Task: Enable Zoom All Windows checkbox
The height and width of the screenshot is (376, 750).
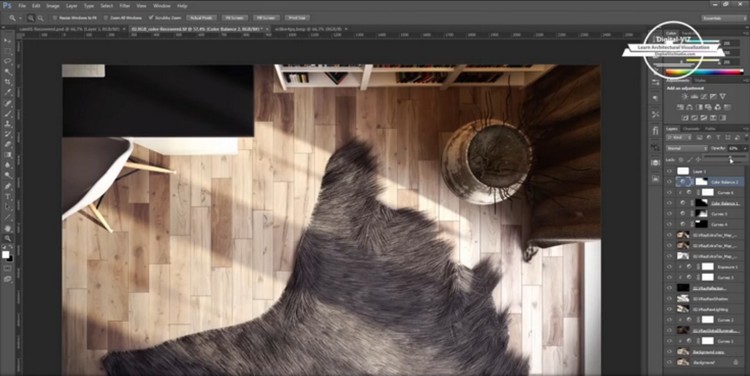Action: point(106,18)
